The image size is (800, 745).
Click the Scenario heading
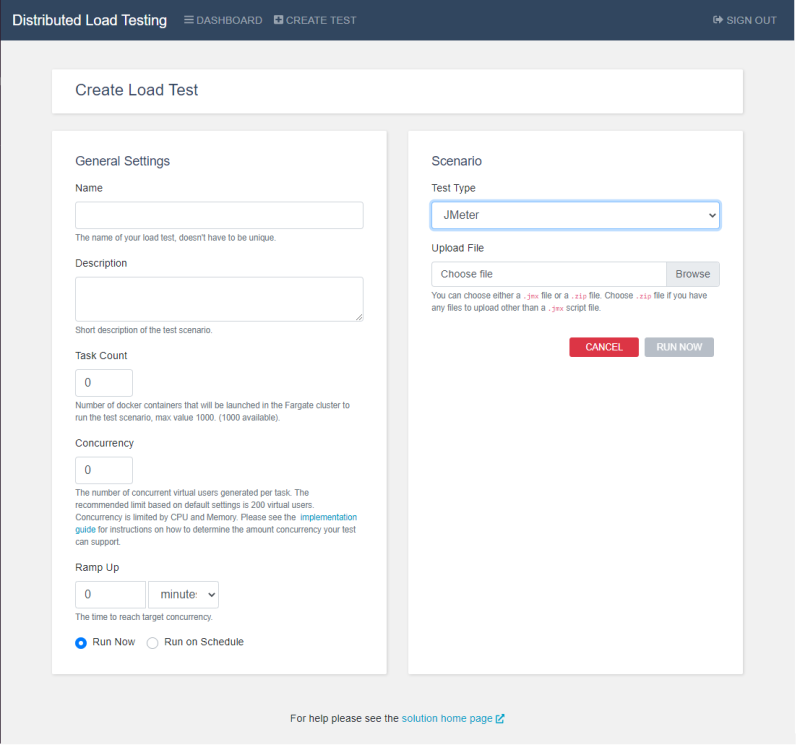click(x=457, y=161)
